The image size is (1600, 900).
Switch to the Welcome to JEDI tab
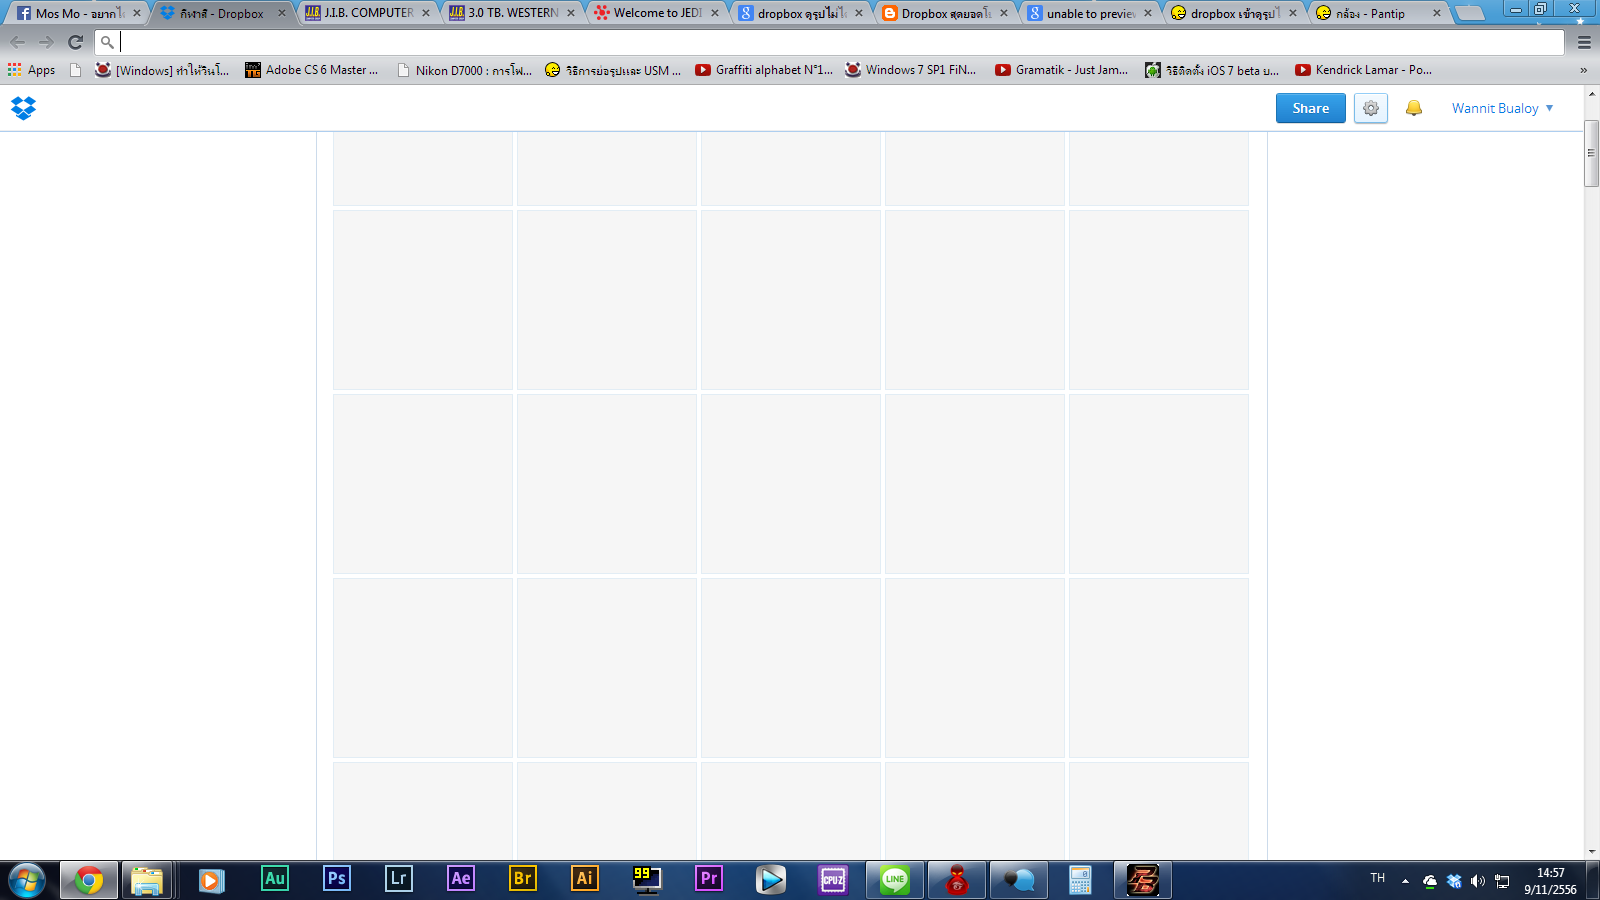(657, 13)
